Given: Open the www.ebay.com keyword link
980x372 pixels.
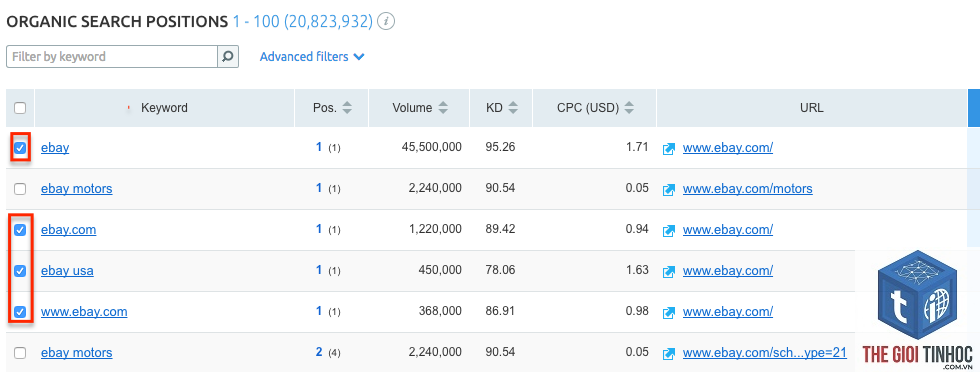Looking at the screenshot, I should [84, 311].
